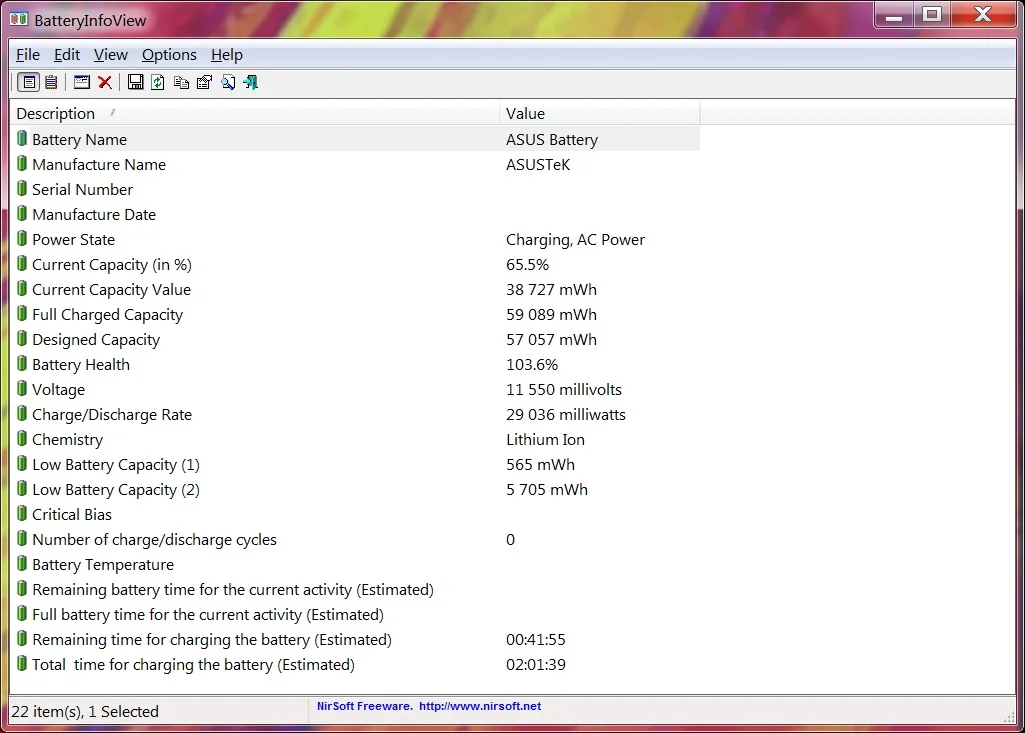Select the Full Charged Capacity row

click(356, 315)
